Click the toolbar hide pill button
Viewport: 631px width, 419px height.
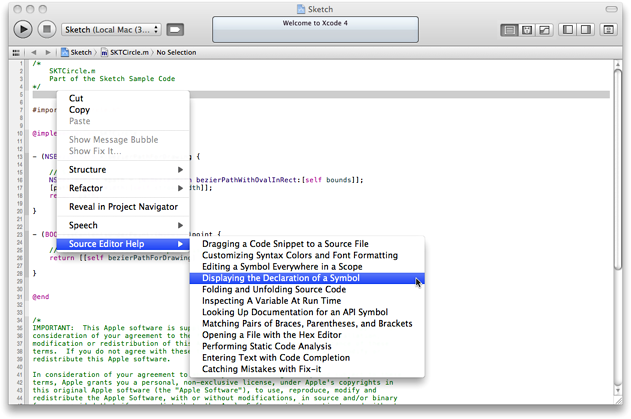[x=611, y=9]
